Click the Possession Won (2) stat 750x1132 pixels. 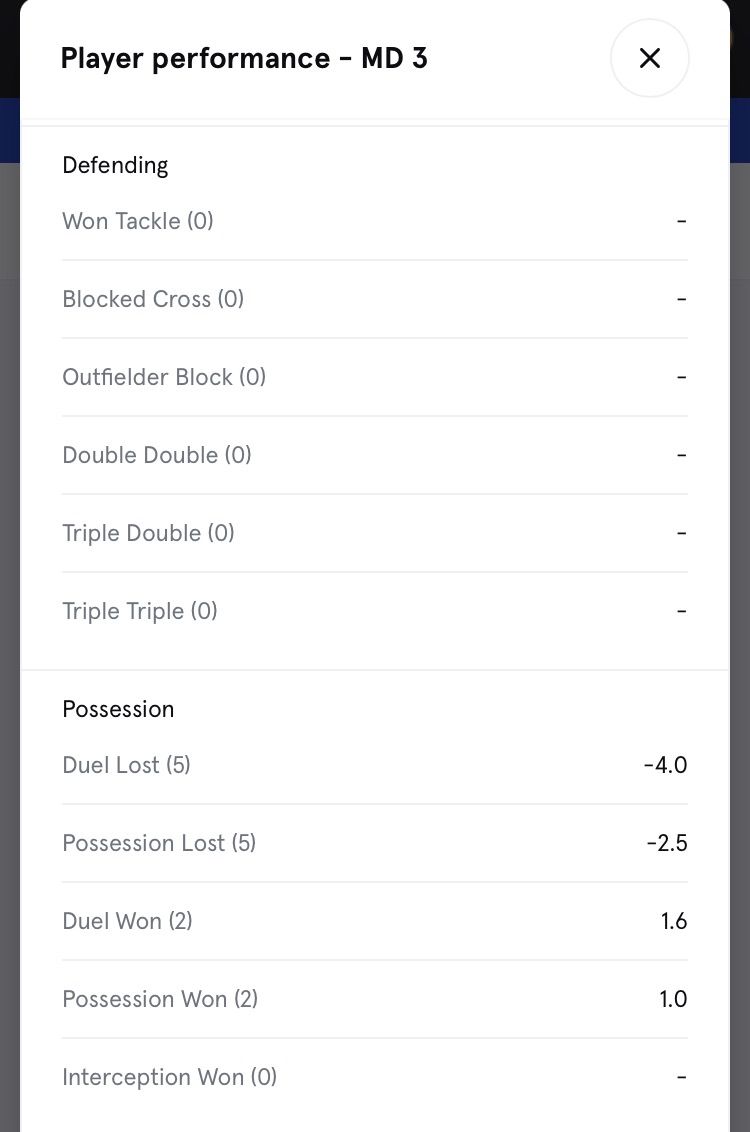160,999
